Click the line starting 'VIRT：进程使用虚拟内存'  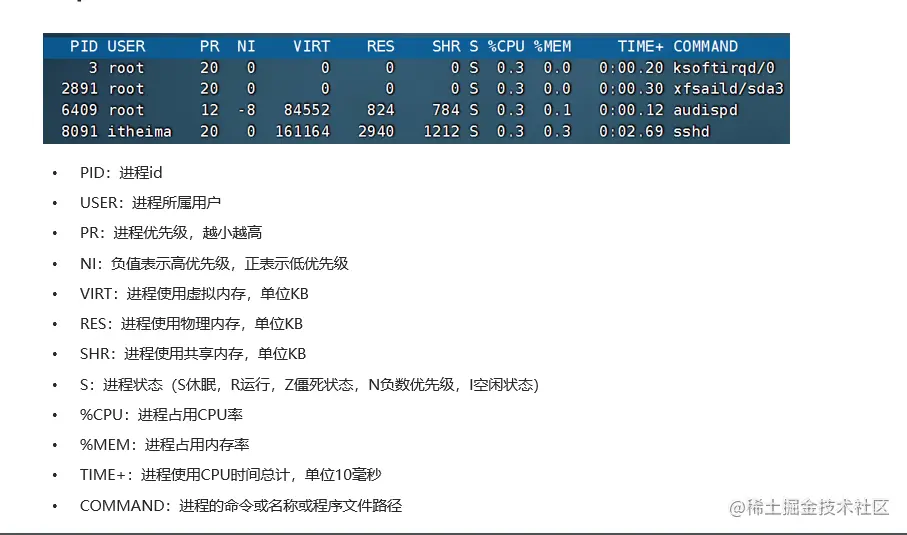click(x=194, y=294)
